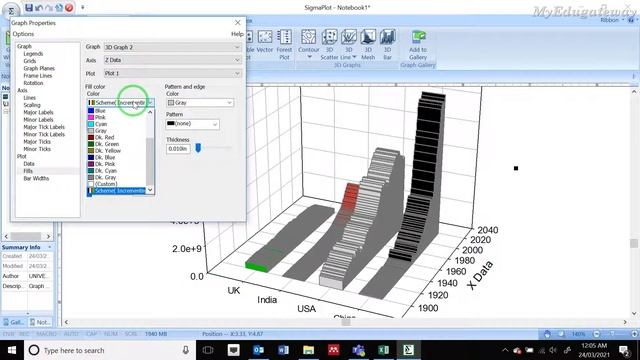Open Microsoft Teams from the taskbar
The width and height of the screenshot is (640, 360).
(358, 350)
